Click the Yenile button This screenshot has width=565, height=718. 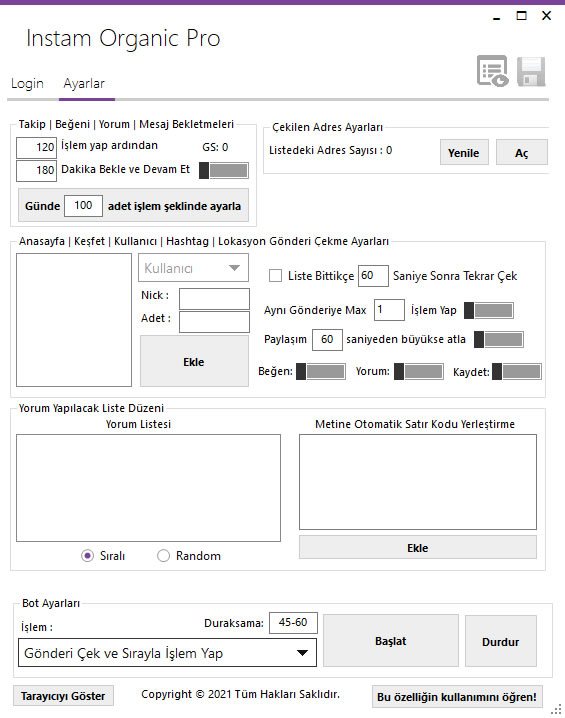[x=464, y=152]
